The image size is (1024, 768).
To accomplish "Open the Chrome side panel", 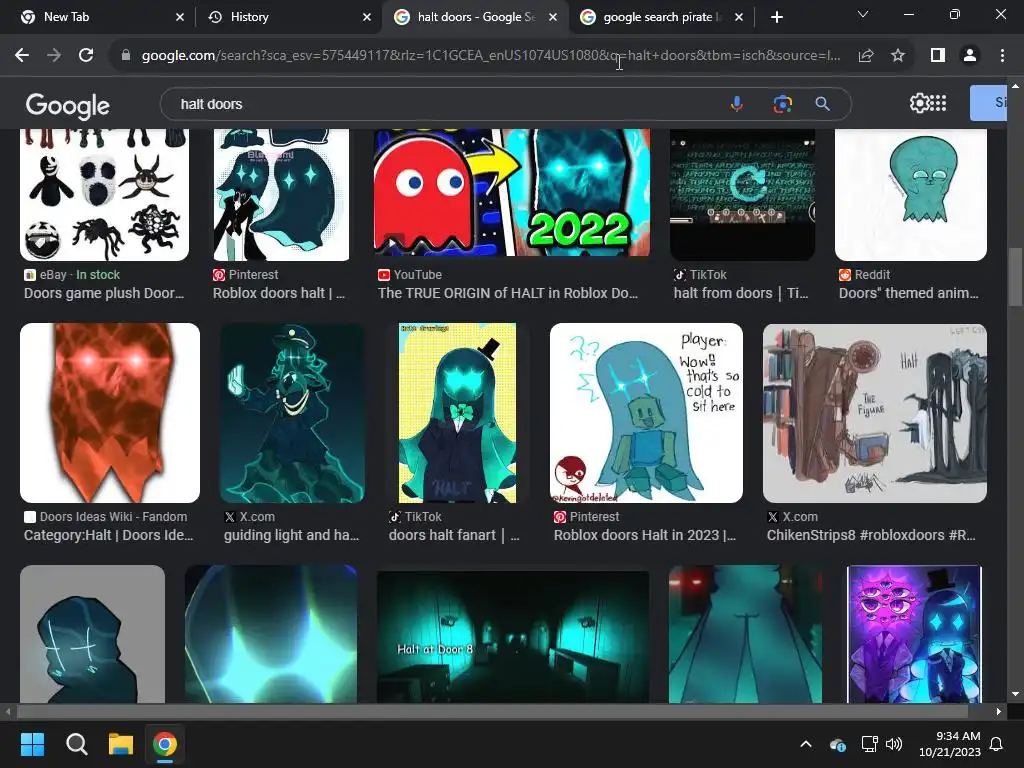I will point(938,56).
